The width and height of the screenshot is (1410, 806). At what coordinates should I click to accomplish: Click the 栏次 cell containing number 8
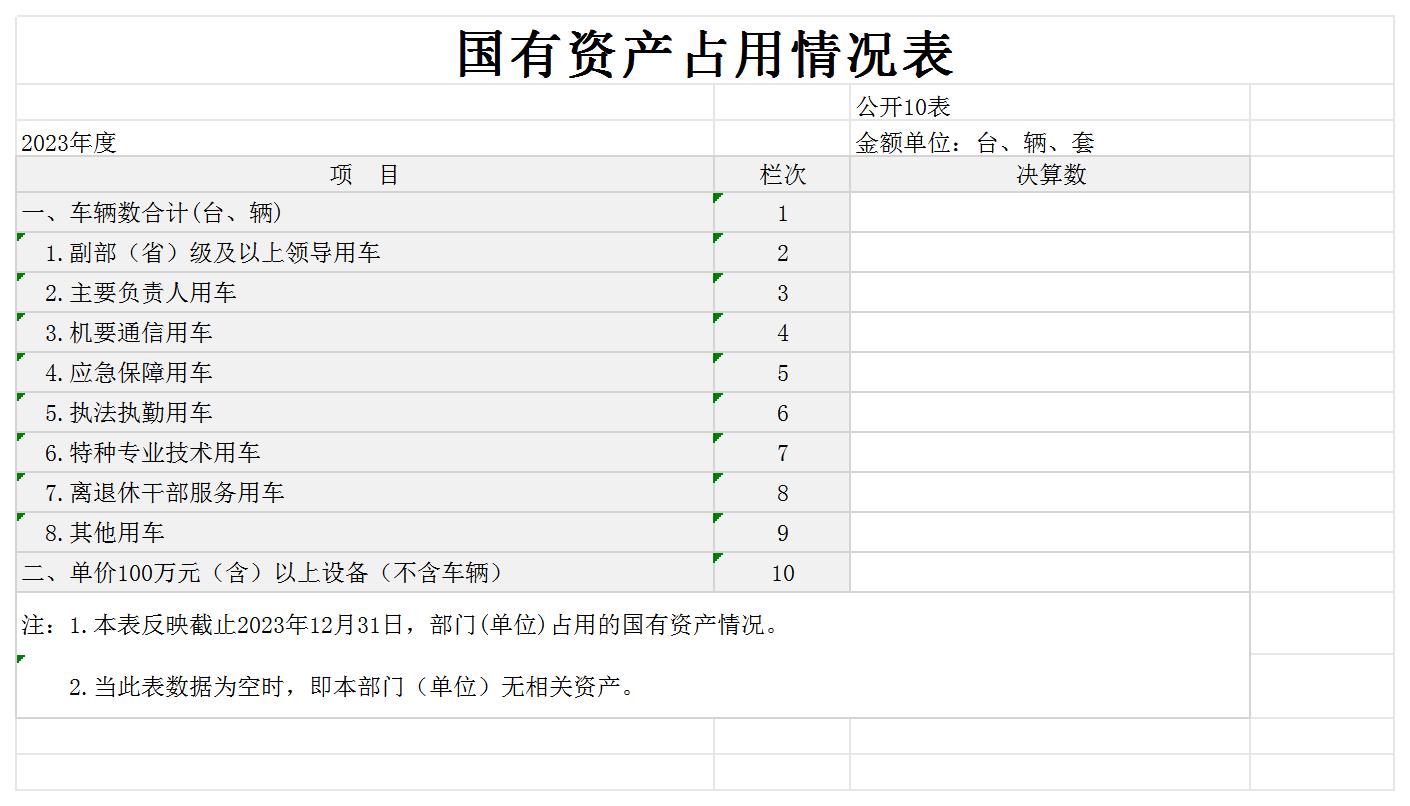[782, 493]
